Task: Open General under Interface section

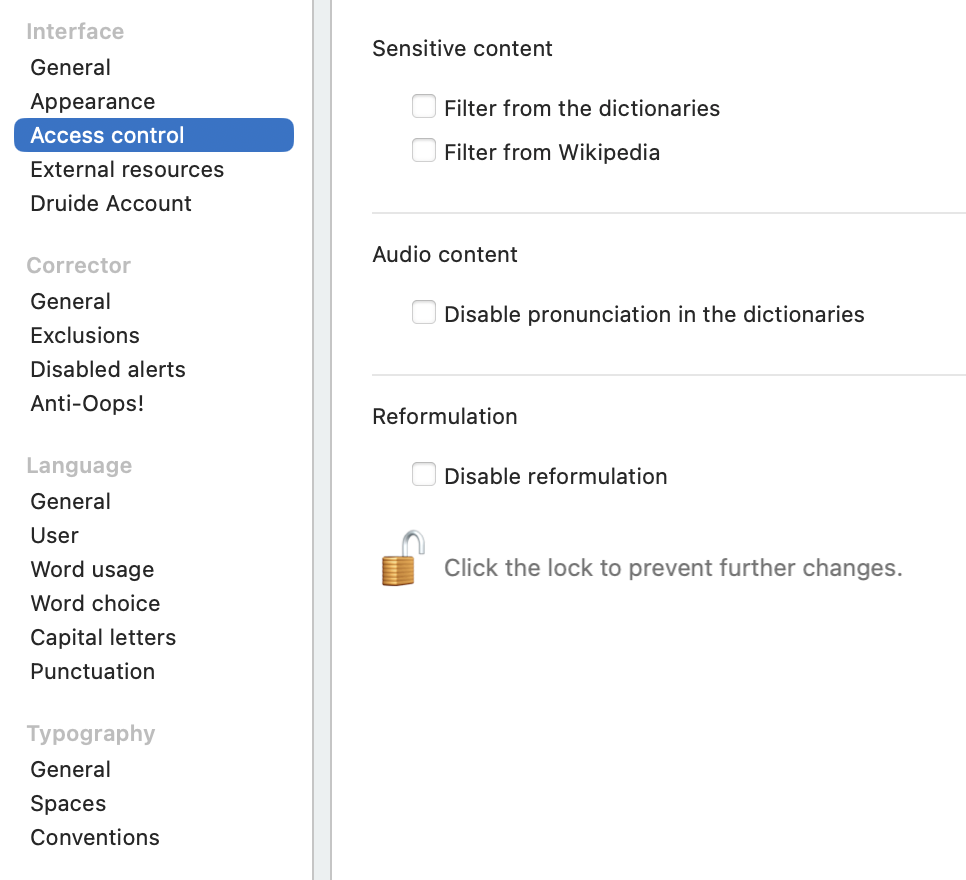Action: tap(70, 68)
